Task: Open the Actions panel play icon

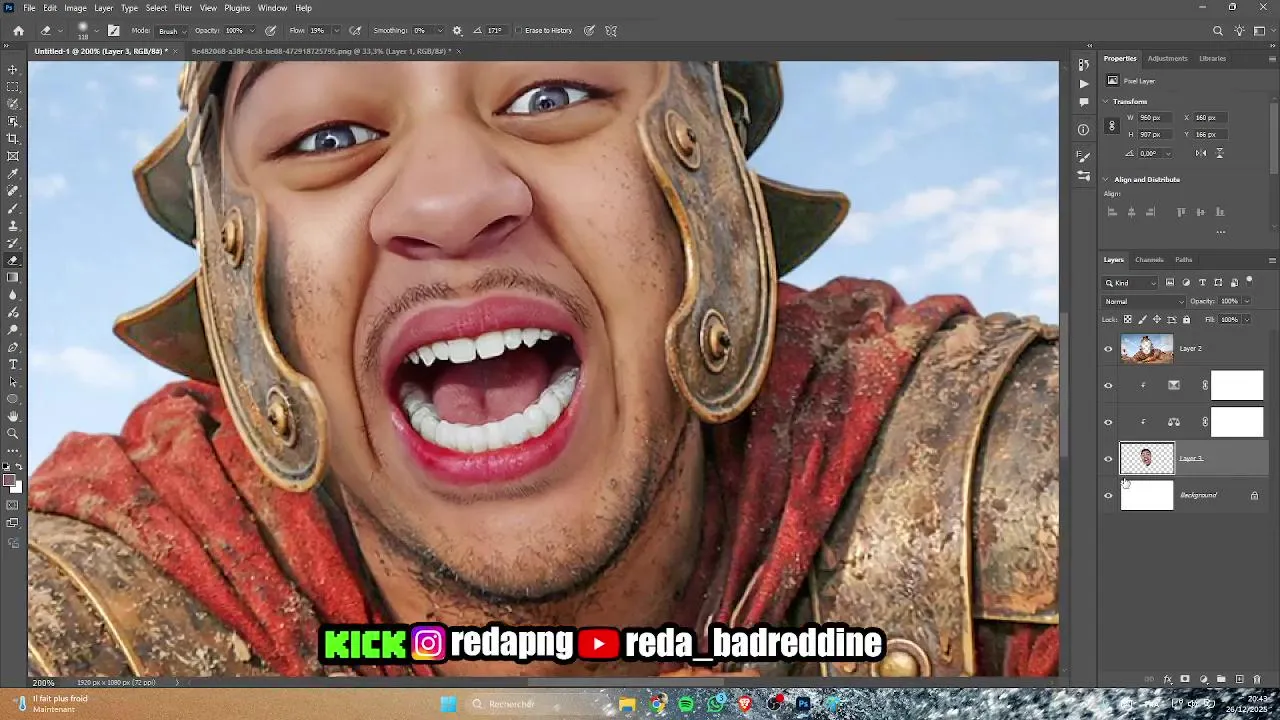Action: click(1083, 84)
